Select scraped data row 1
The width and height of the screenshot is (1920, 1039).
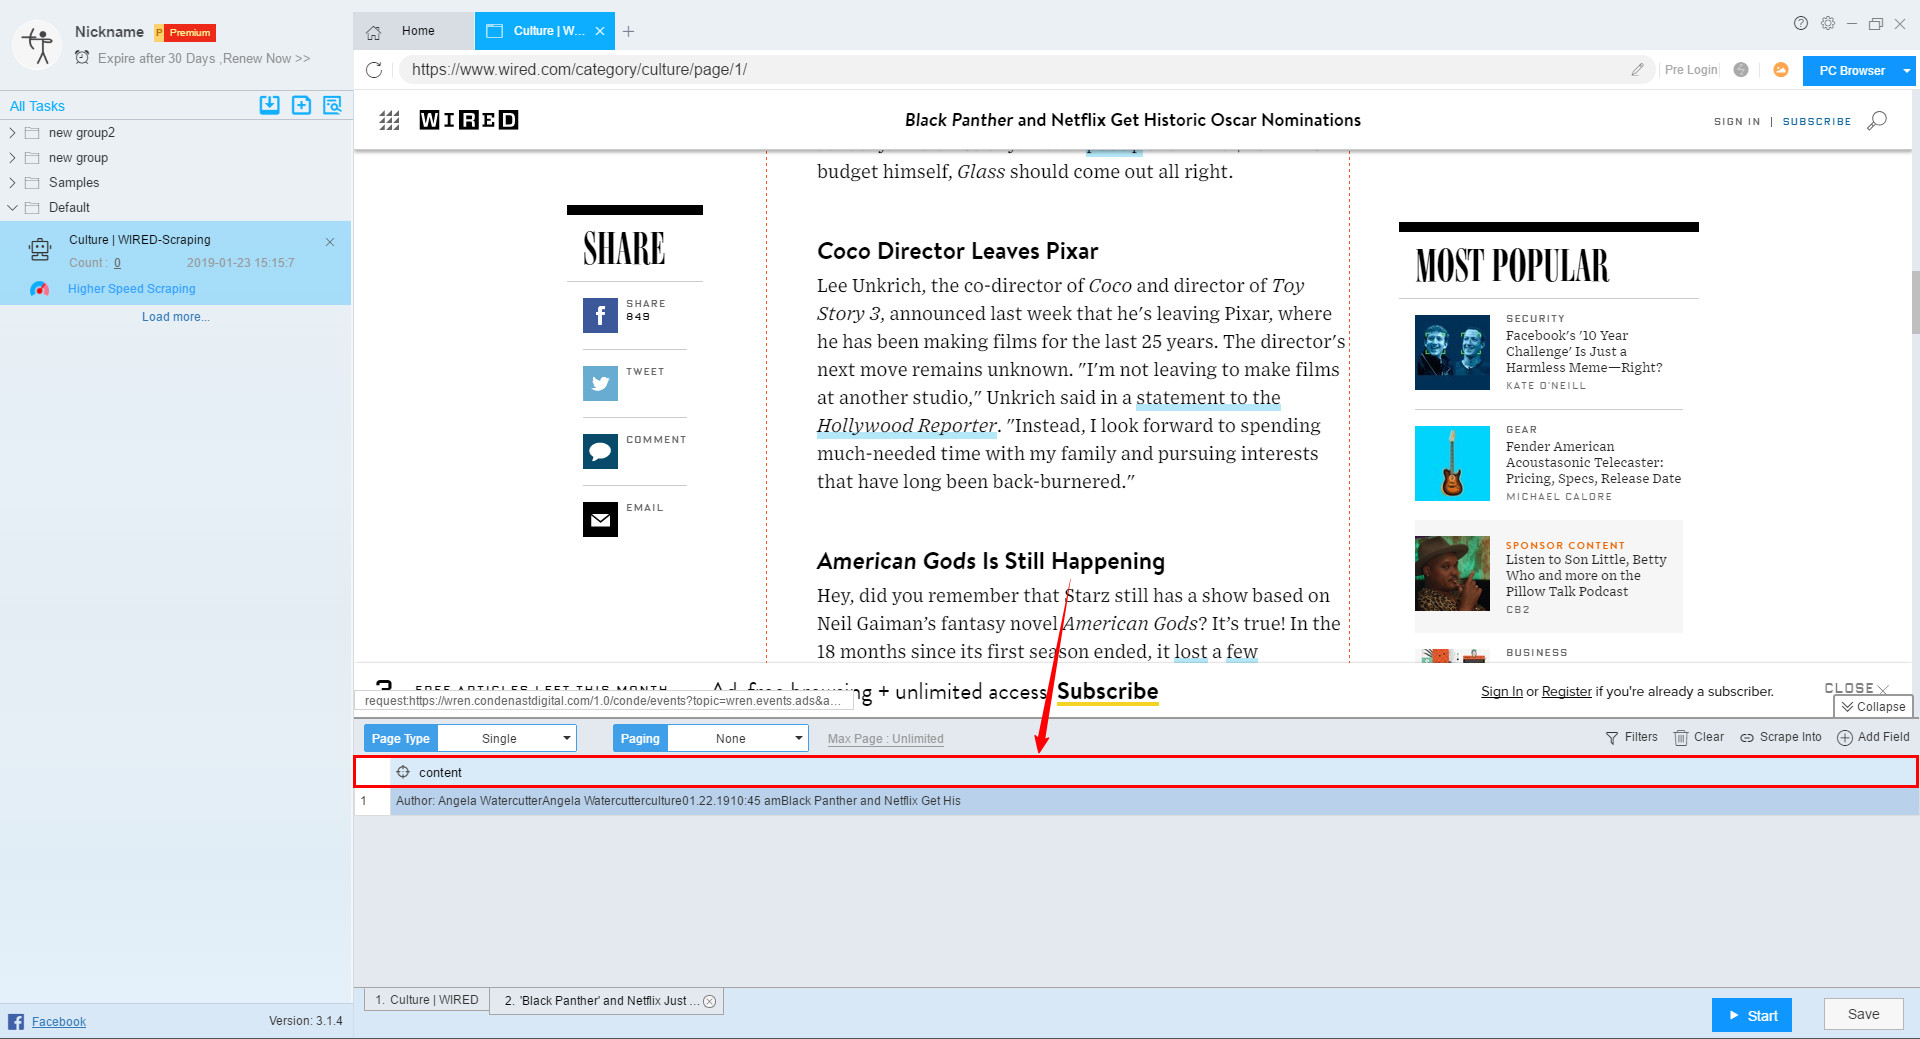1136,801
